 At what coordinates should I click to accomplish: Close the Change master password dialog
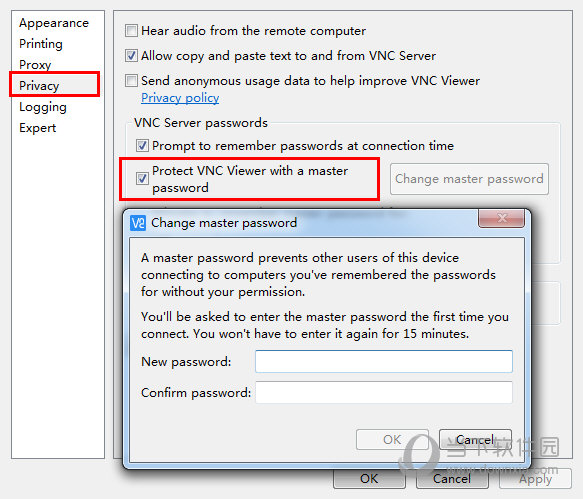[501, 218]
